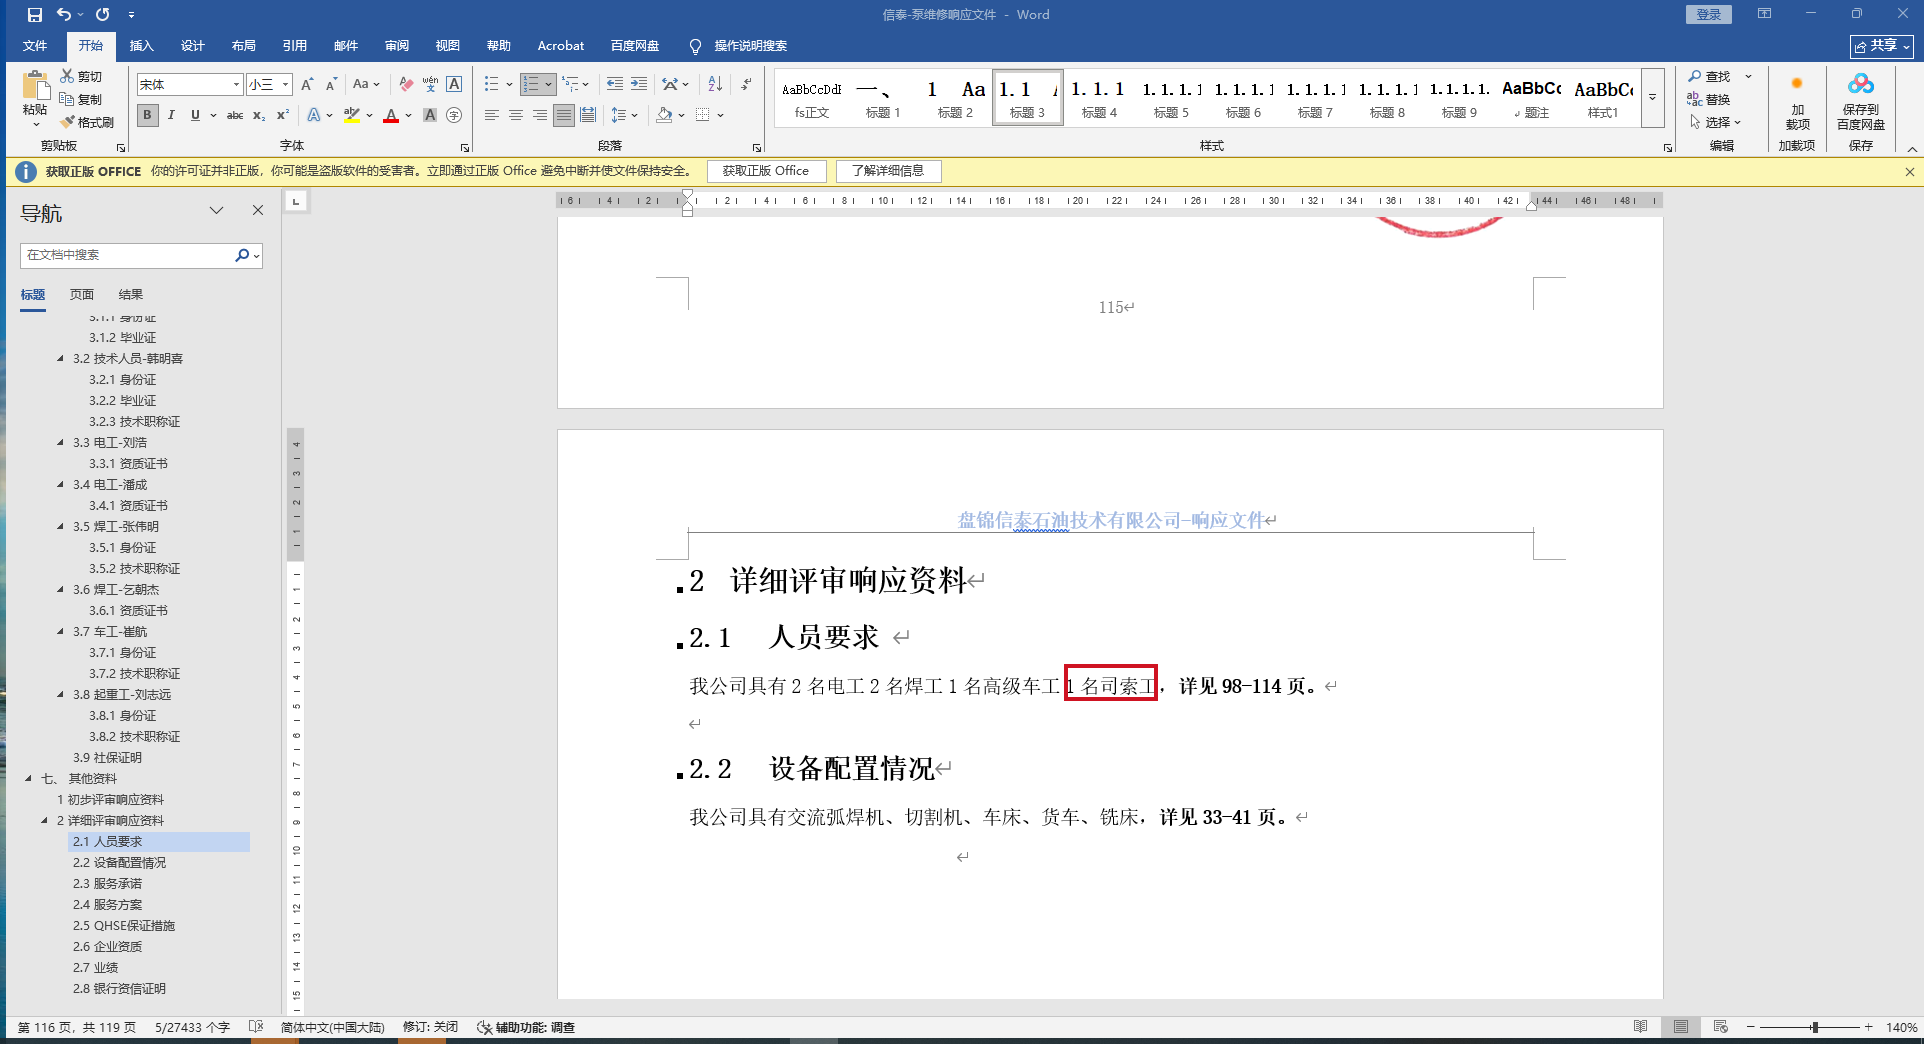Click the Redo icon in title bar
This screenshot has width=1924, height=1044.
point(103,15)
